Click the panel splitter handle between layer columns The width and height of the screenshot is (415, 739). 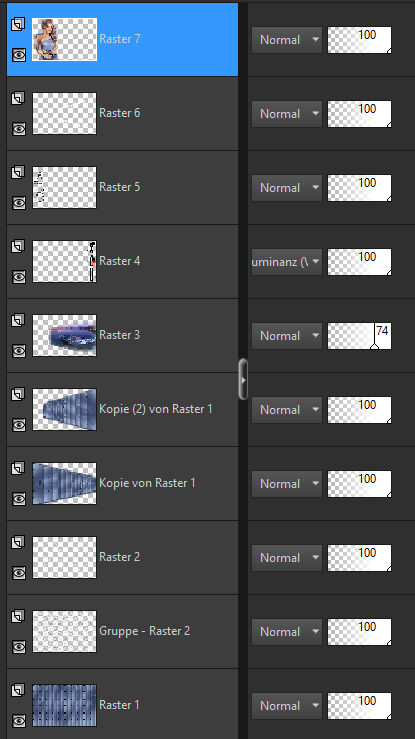tap(243, 379)
